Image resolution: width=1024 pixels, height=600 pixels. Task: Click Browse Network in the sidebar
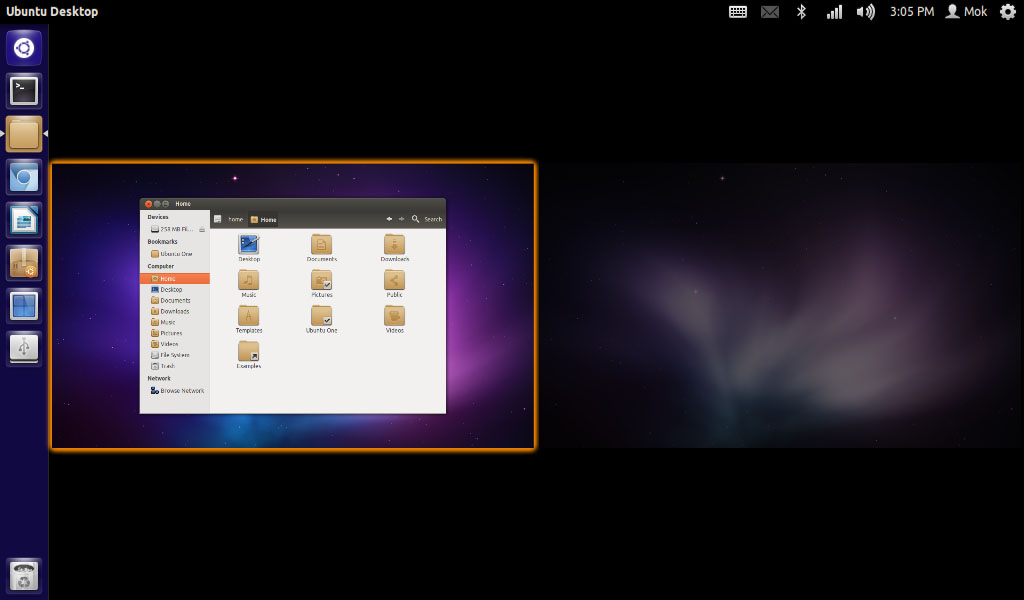click(x=177, y=390)
